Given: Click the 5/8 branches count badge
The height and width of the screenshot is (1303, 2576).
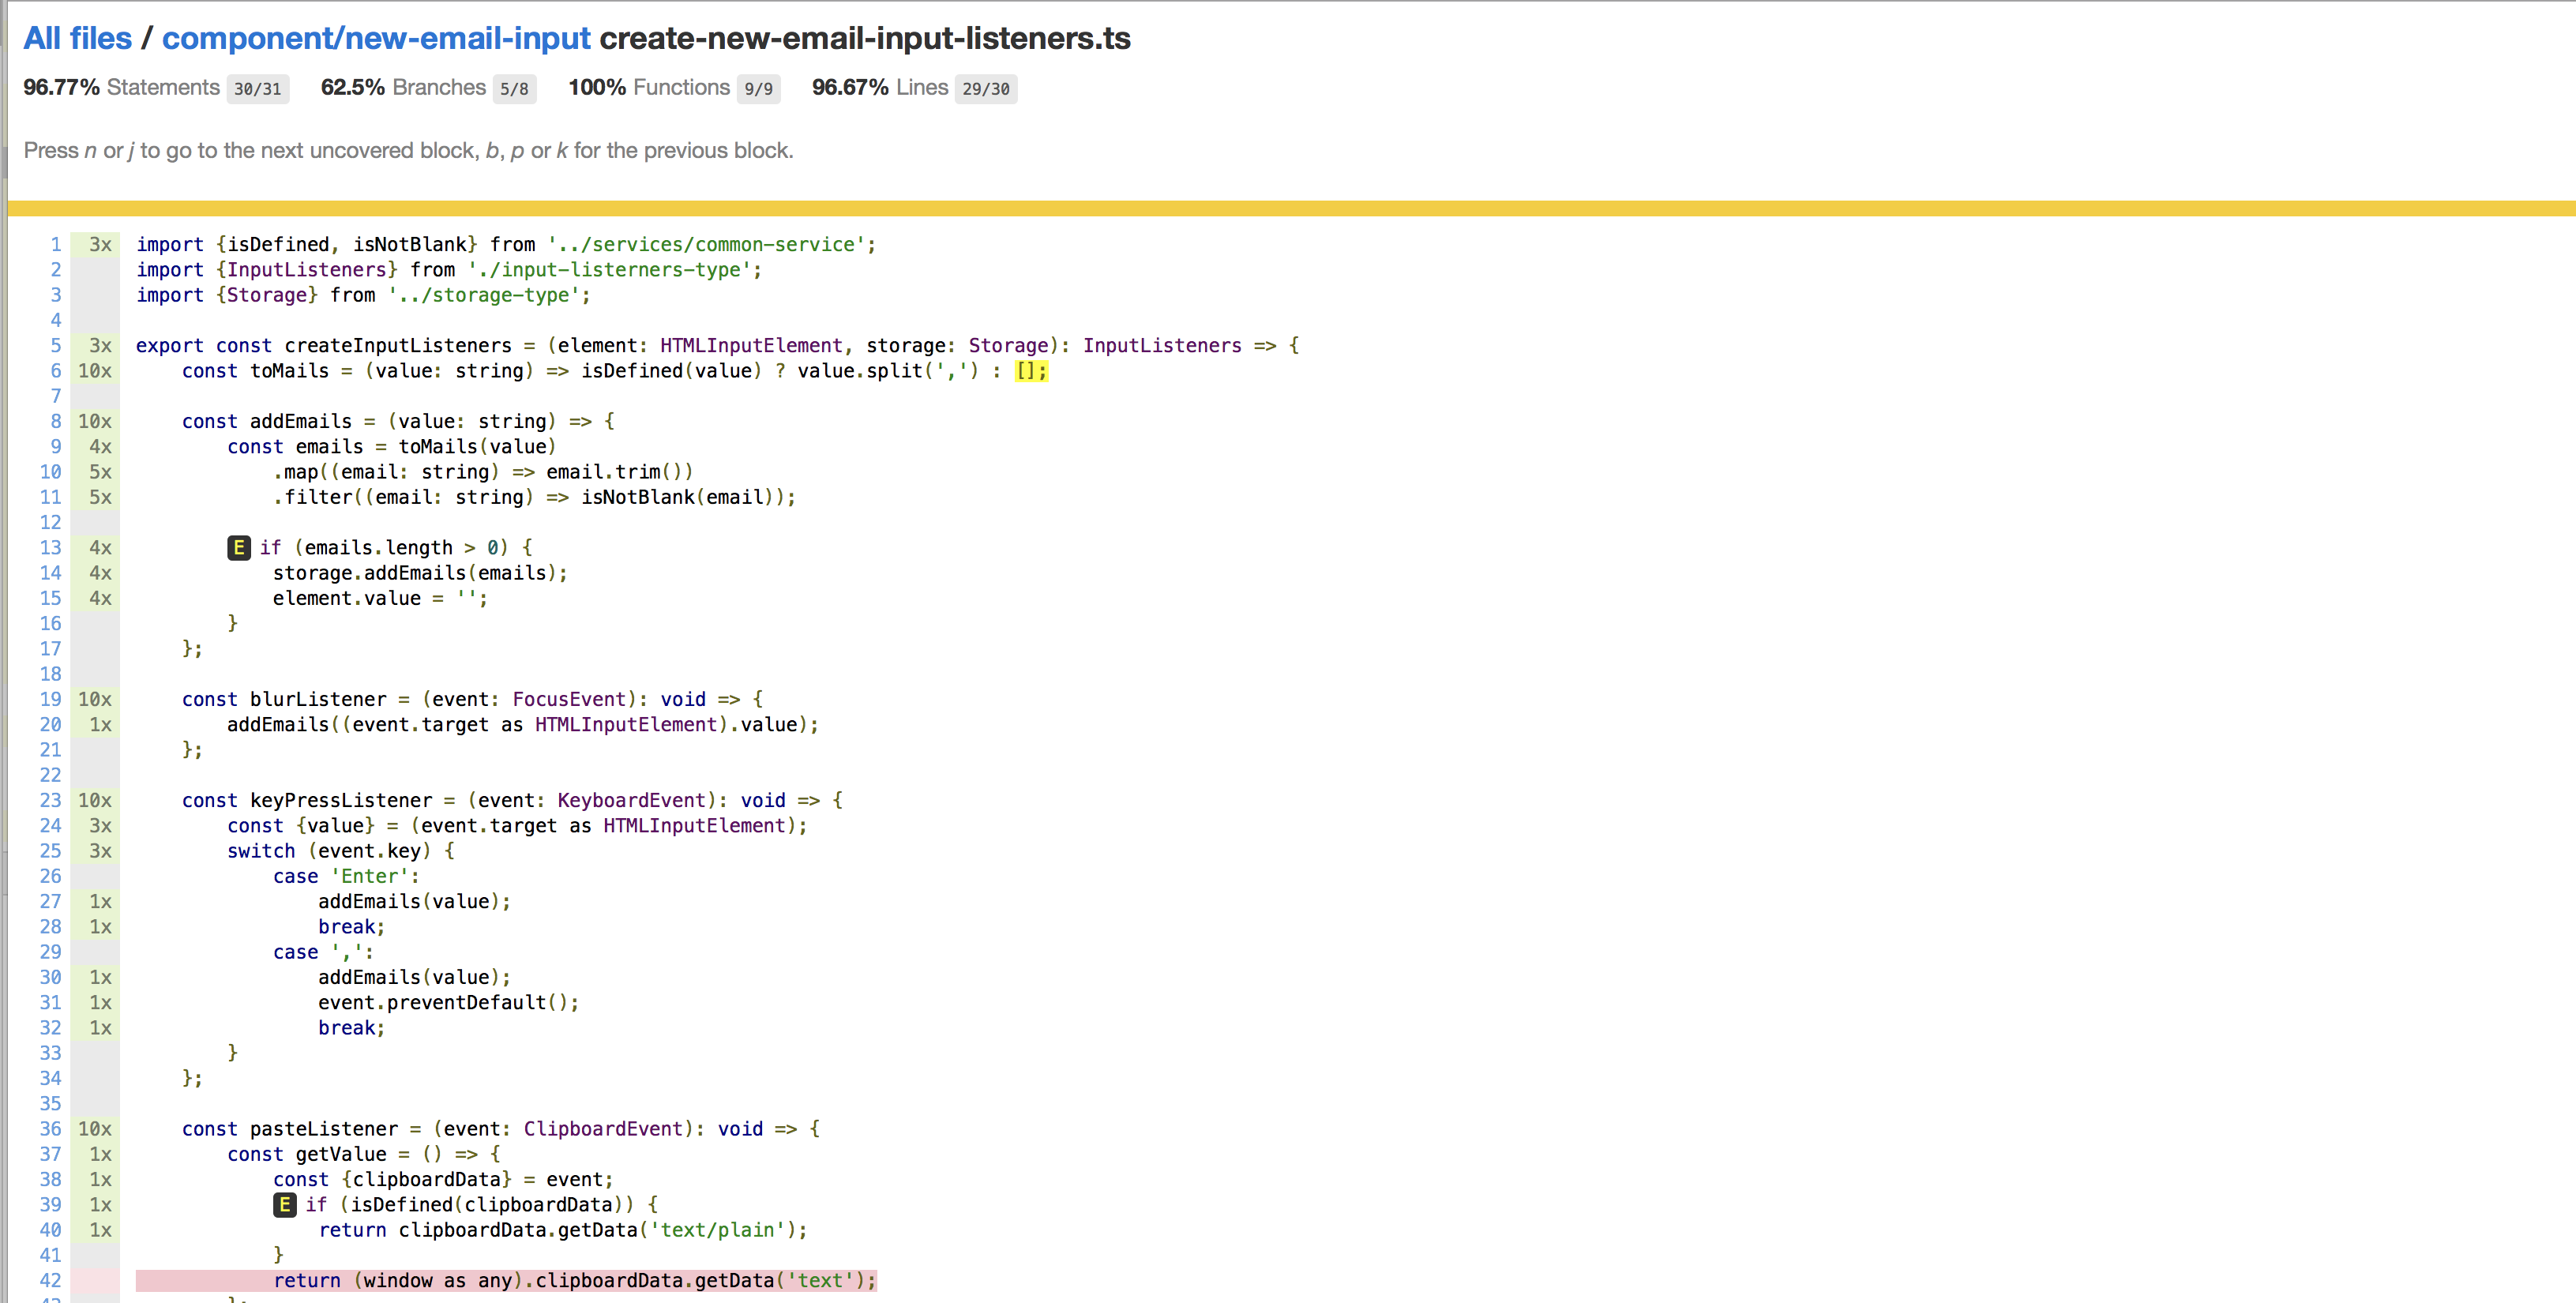Looking at the screenshot, I should pos(514,89).
